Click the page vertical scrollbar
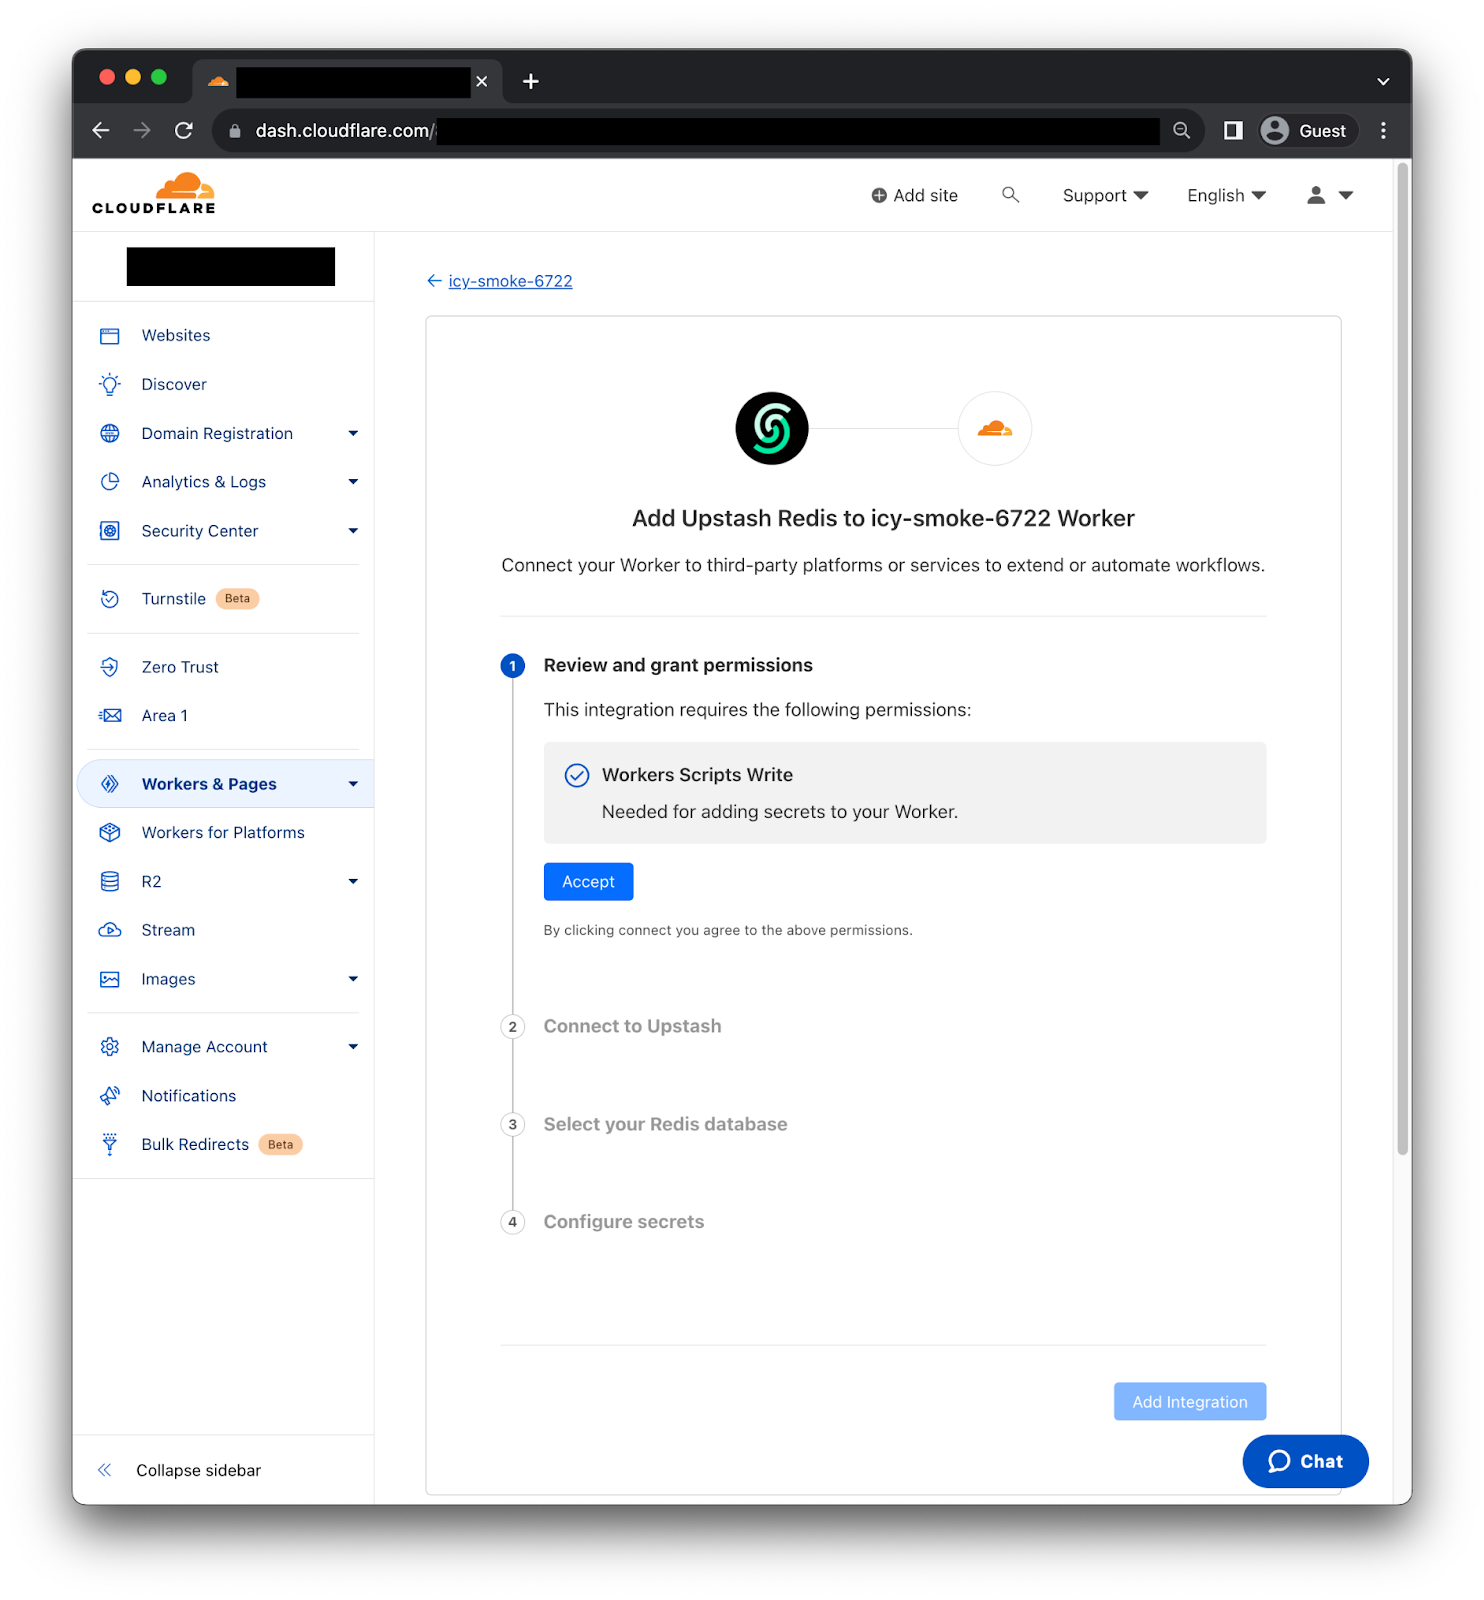Screen dimensions: 1484x1600 tap(1402, 660)
